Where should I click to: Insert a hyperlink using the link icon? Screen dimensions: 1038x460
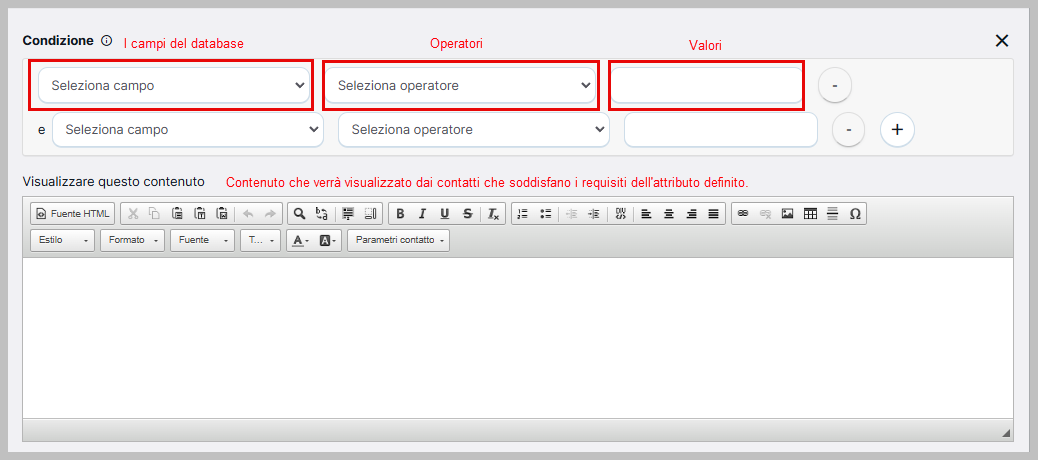[742, 214]
